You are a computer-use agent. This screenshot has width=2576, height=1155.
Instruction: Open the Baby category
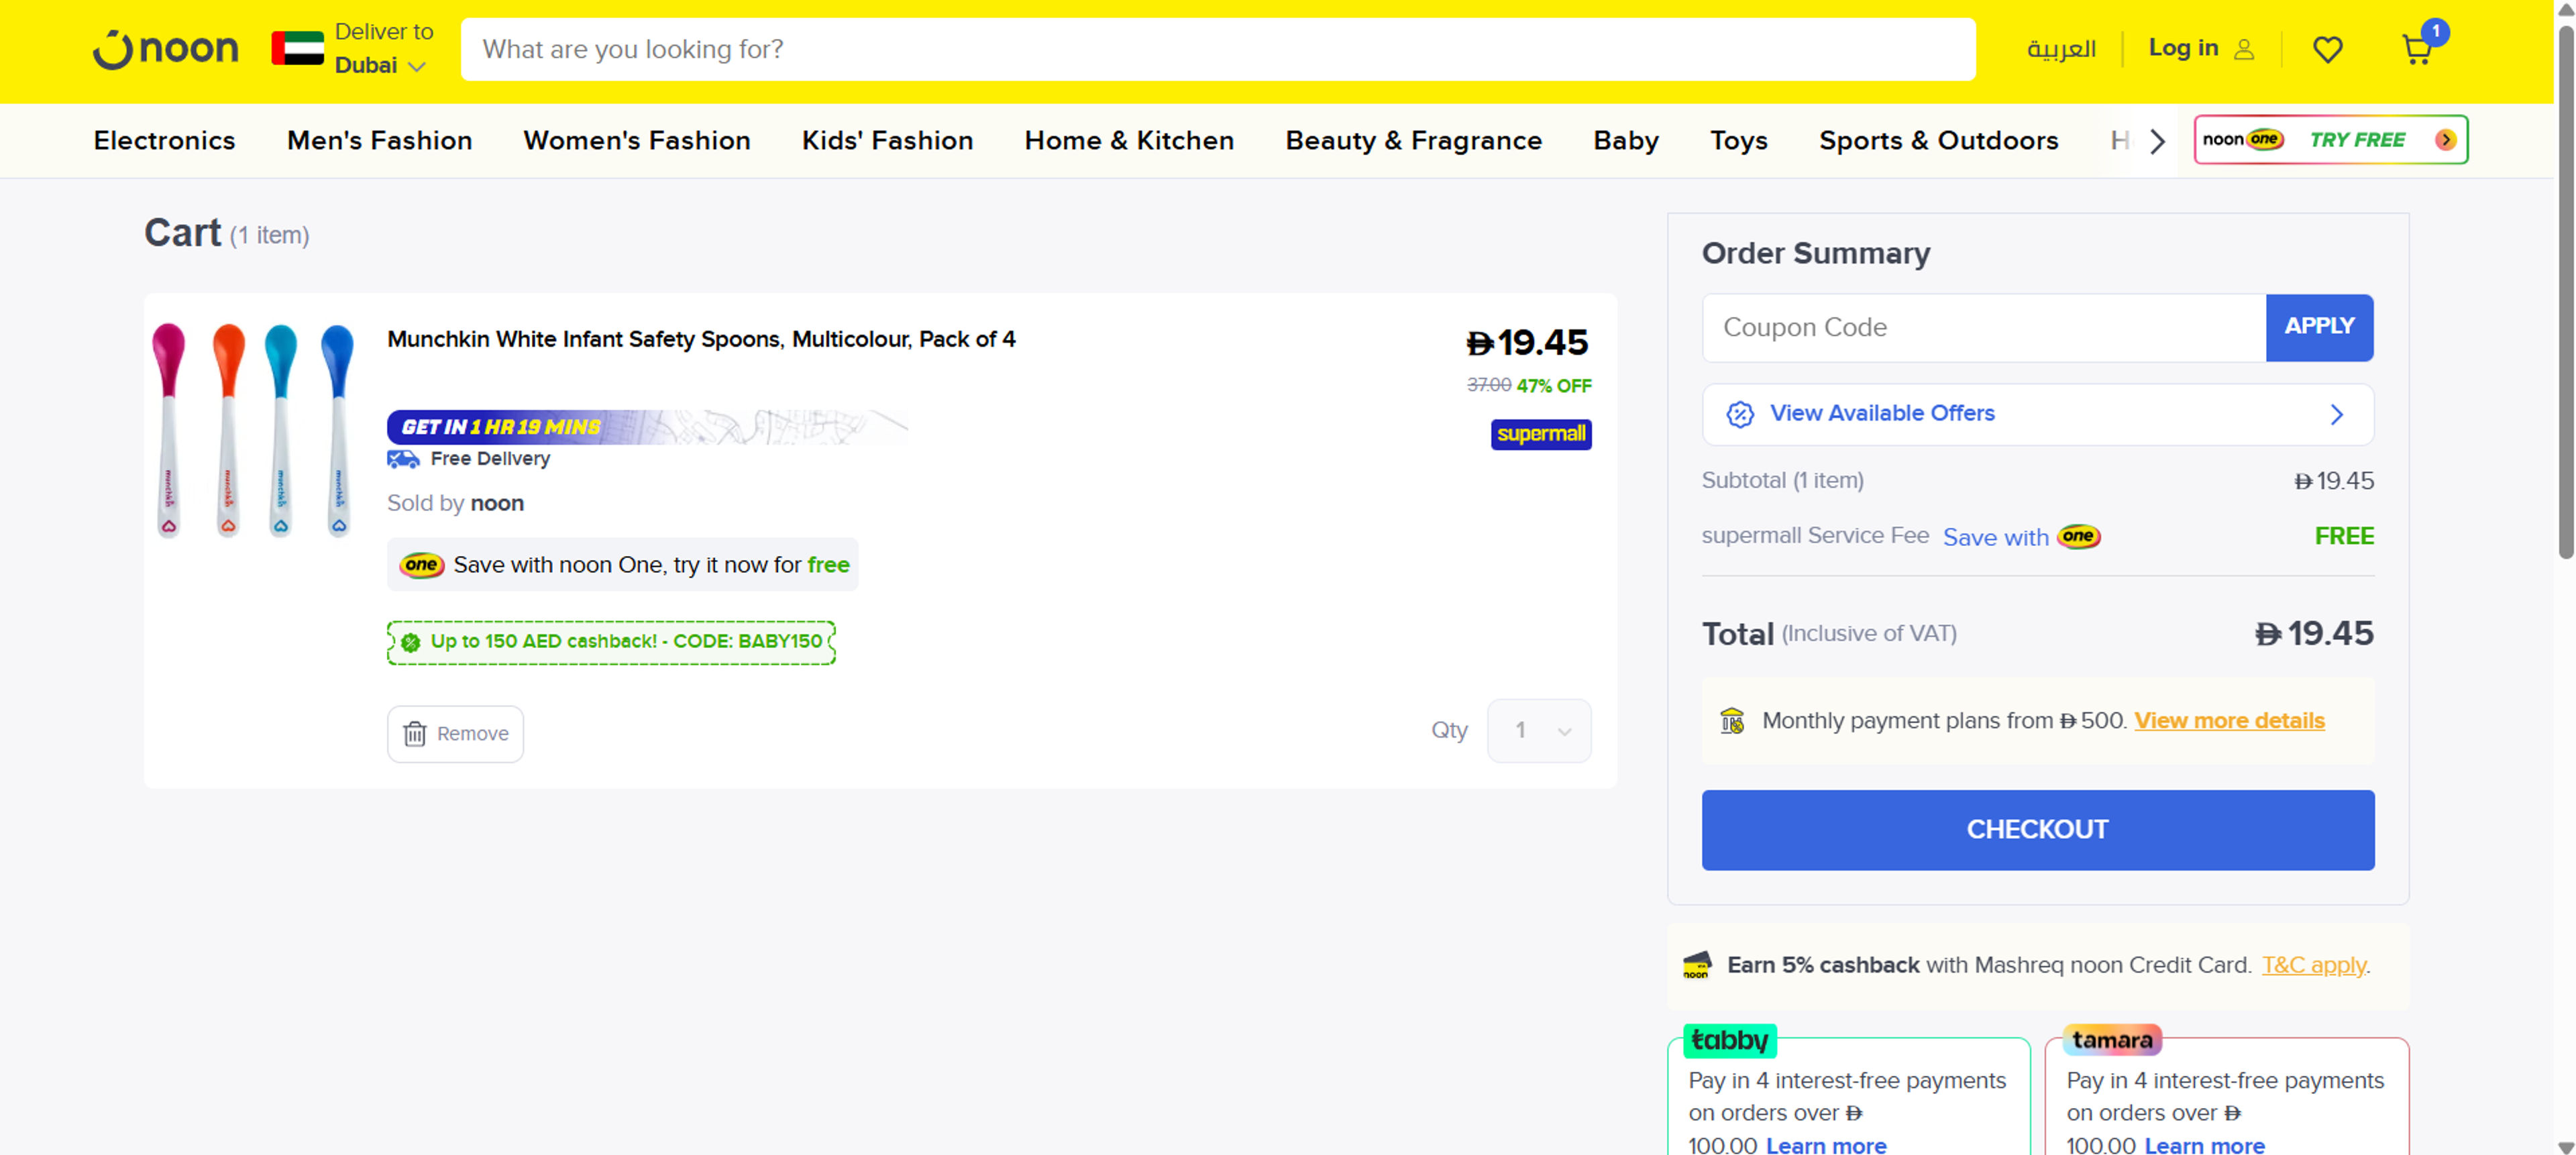click(1625, 140)
